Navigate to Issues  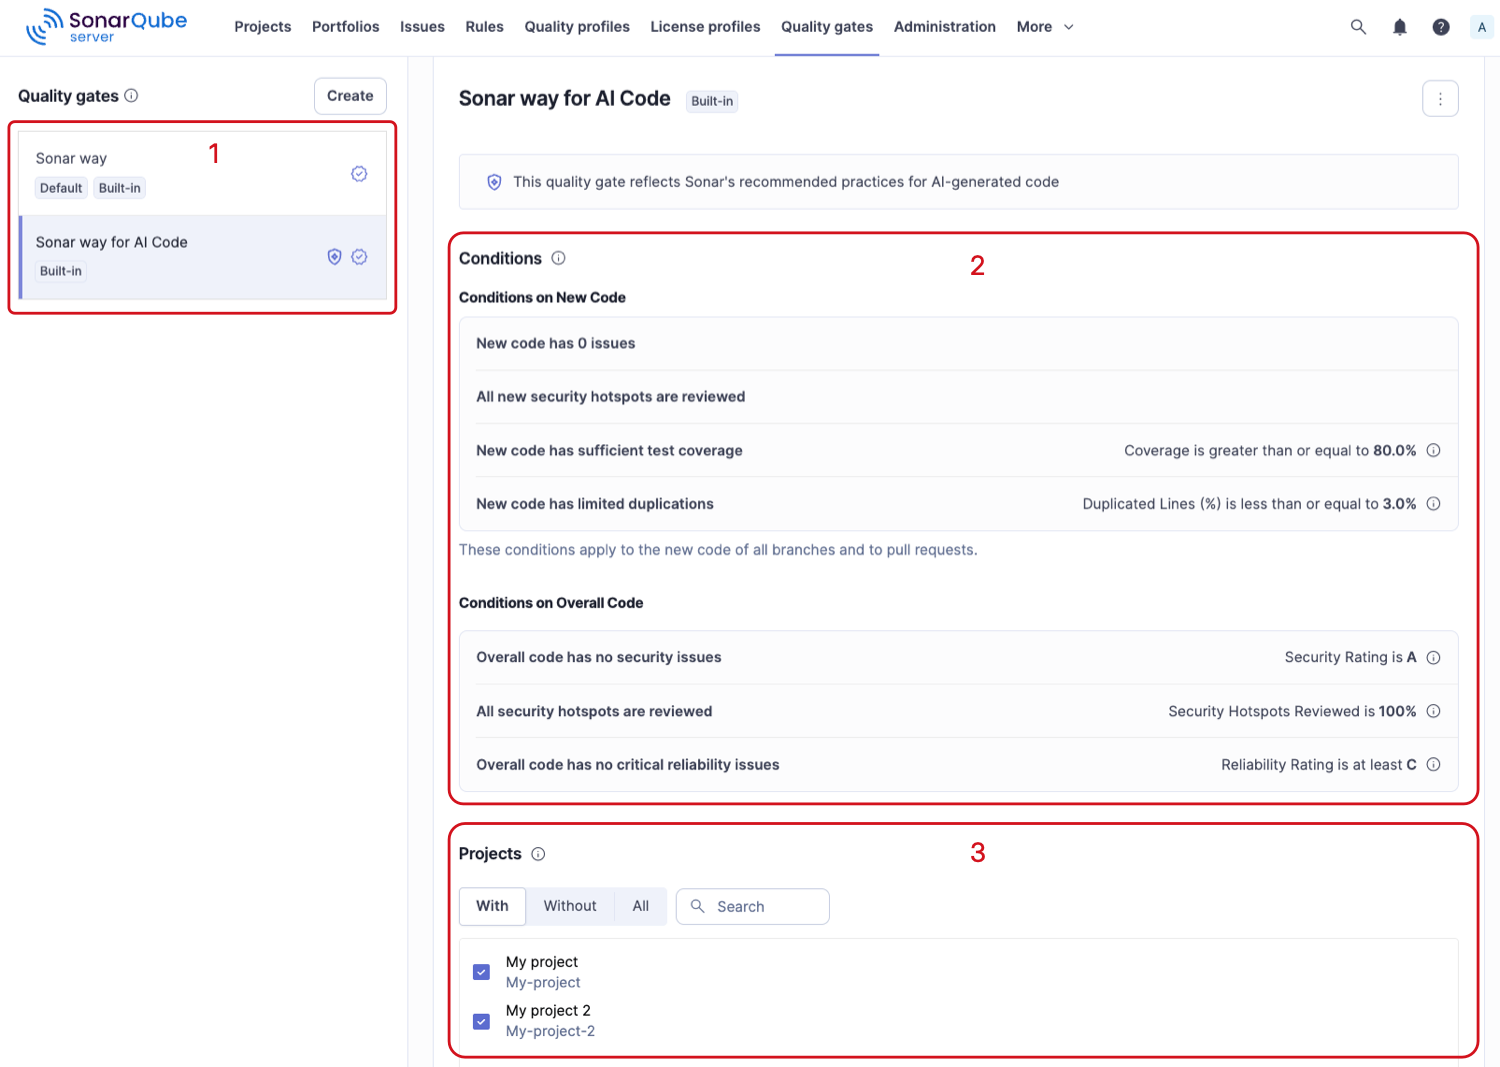coord(422,27)
